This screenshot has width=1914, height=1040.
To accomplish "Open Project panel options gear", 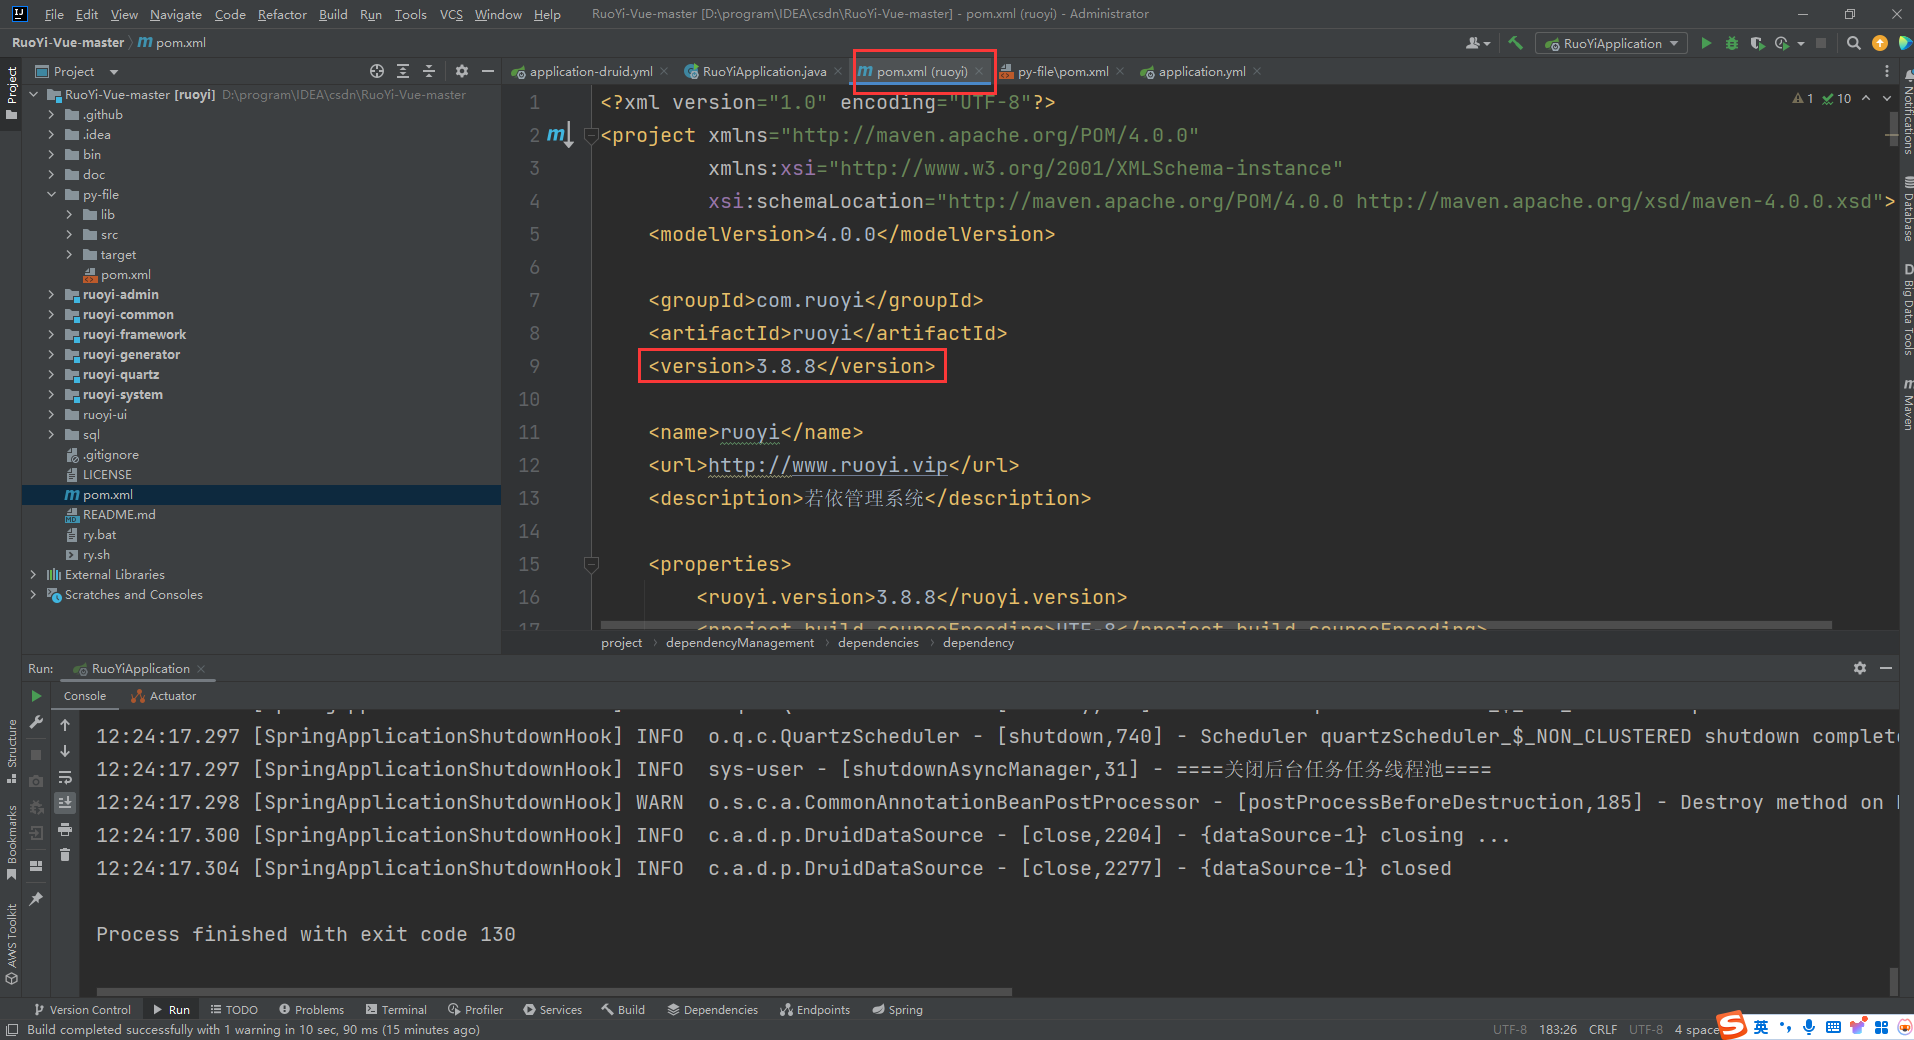I will tap(461, 71).
